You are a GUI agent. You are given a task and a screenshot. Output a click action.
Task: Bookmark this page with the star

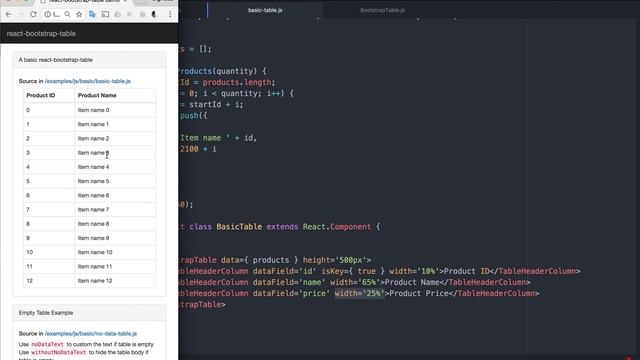[79, 14]
